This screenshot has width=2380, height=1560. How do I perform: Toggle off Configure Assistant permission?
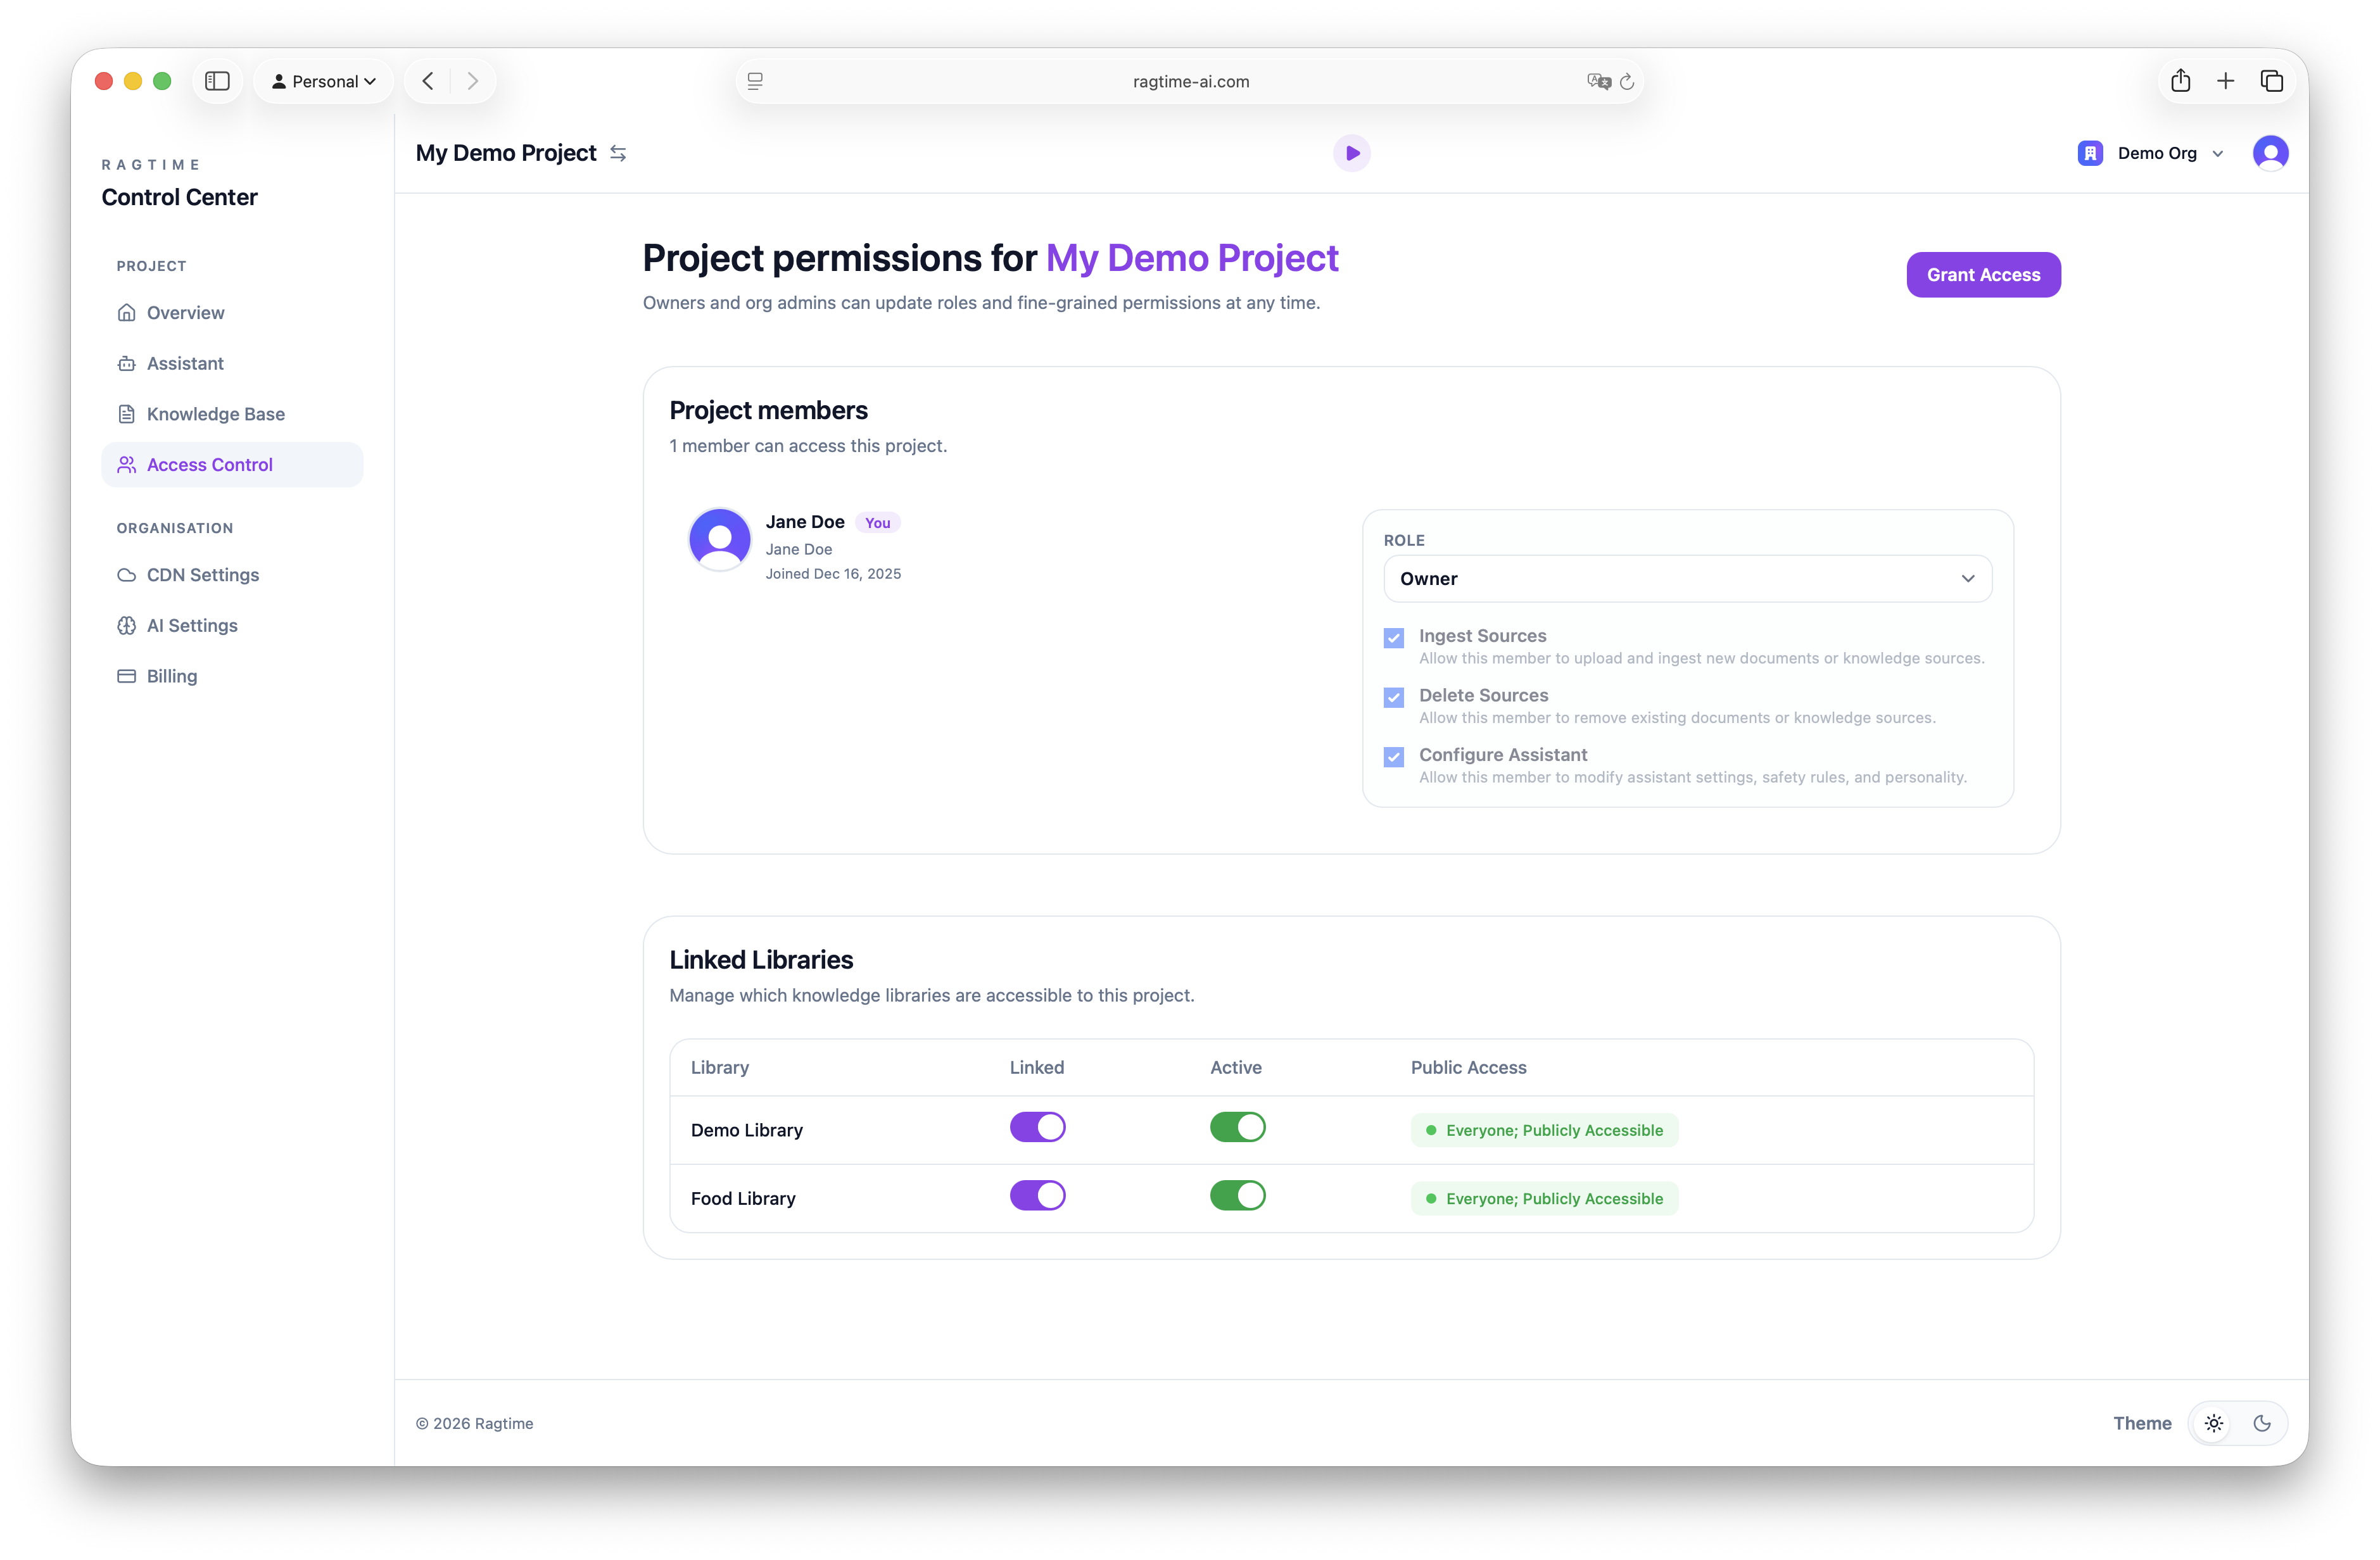click(x=1393, y=756)
